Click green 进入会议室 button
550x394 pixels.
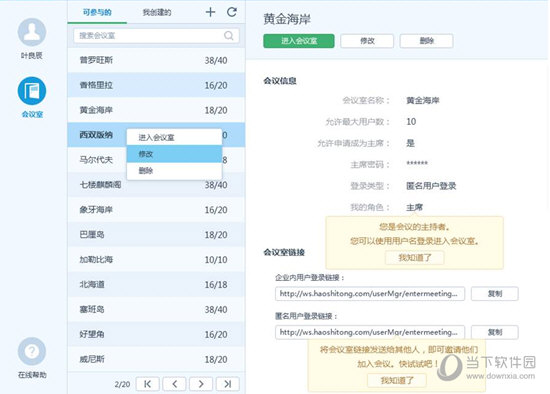click(299, 41)
